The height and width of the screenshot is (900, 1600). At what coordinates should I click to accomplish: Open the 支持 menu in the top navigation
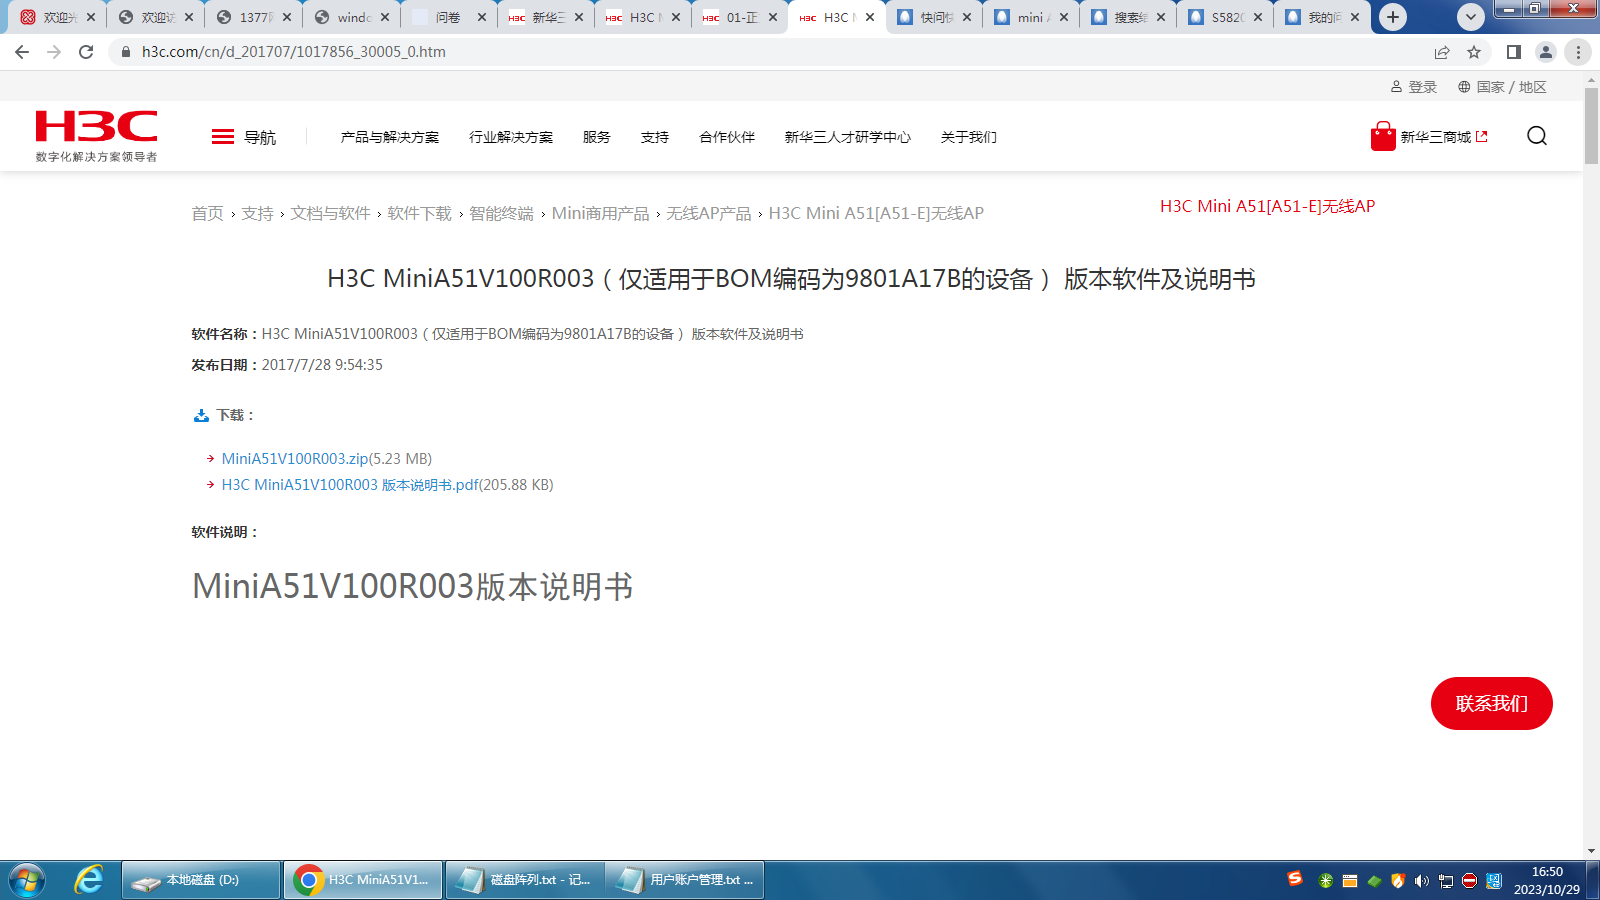coord(655,137)
